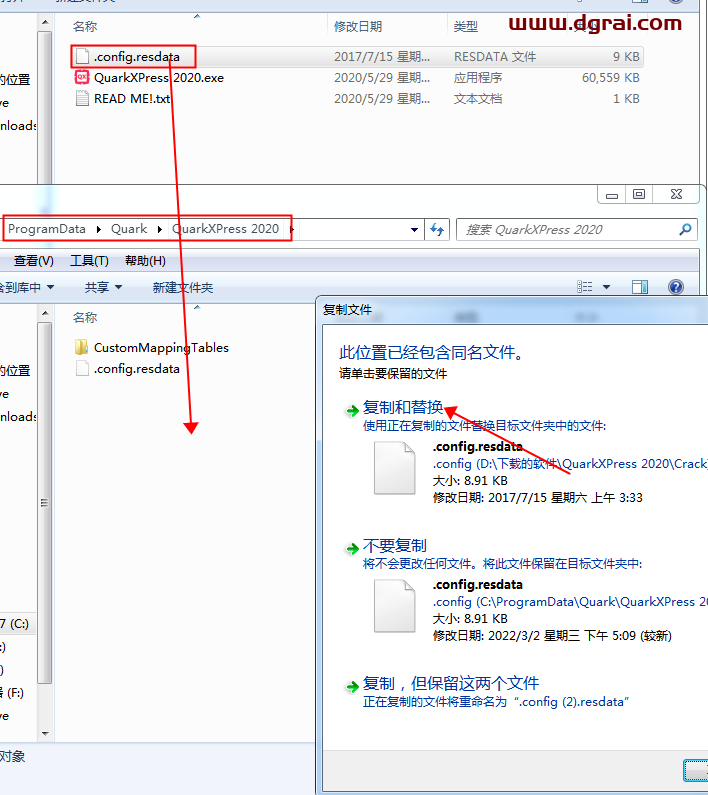Click green arrow beside 不要复制
The height and width of the screenshot is (795, 708).
click(352, 548)
